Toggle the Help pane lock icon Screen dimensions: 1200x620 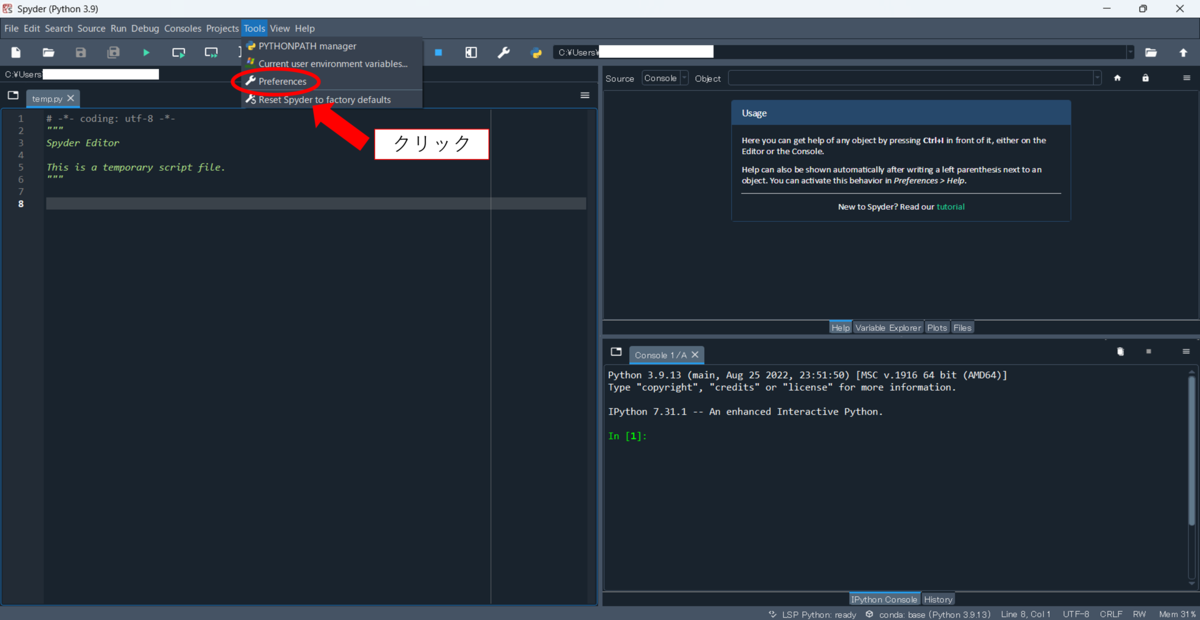1145,78
